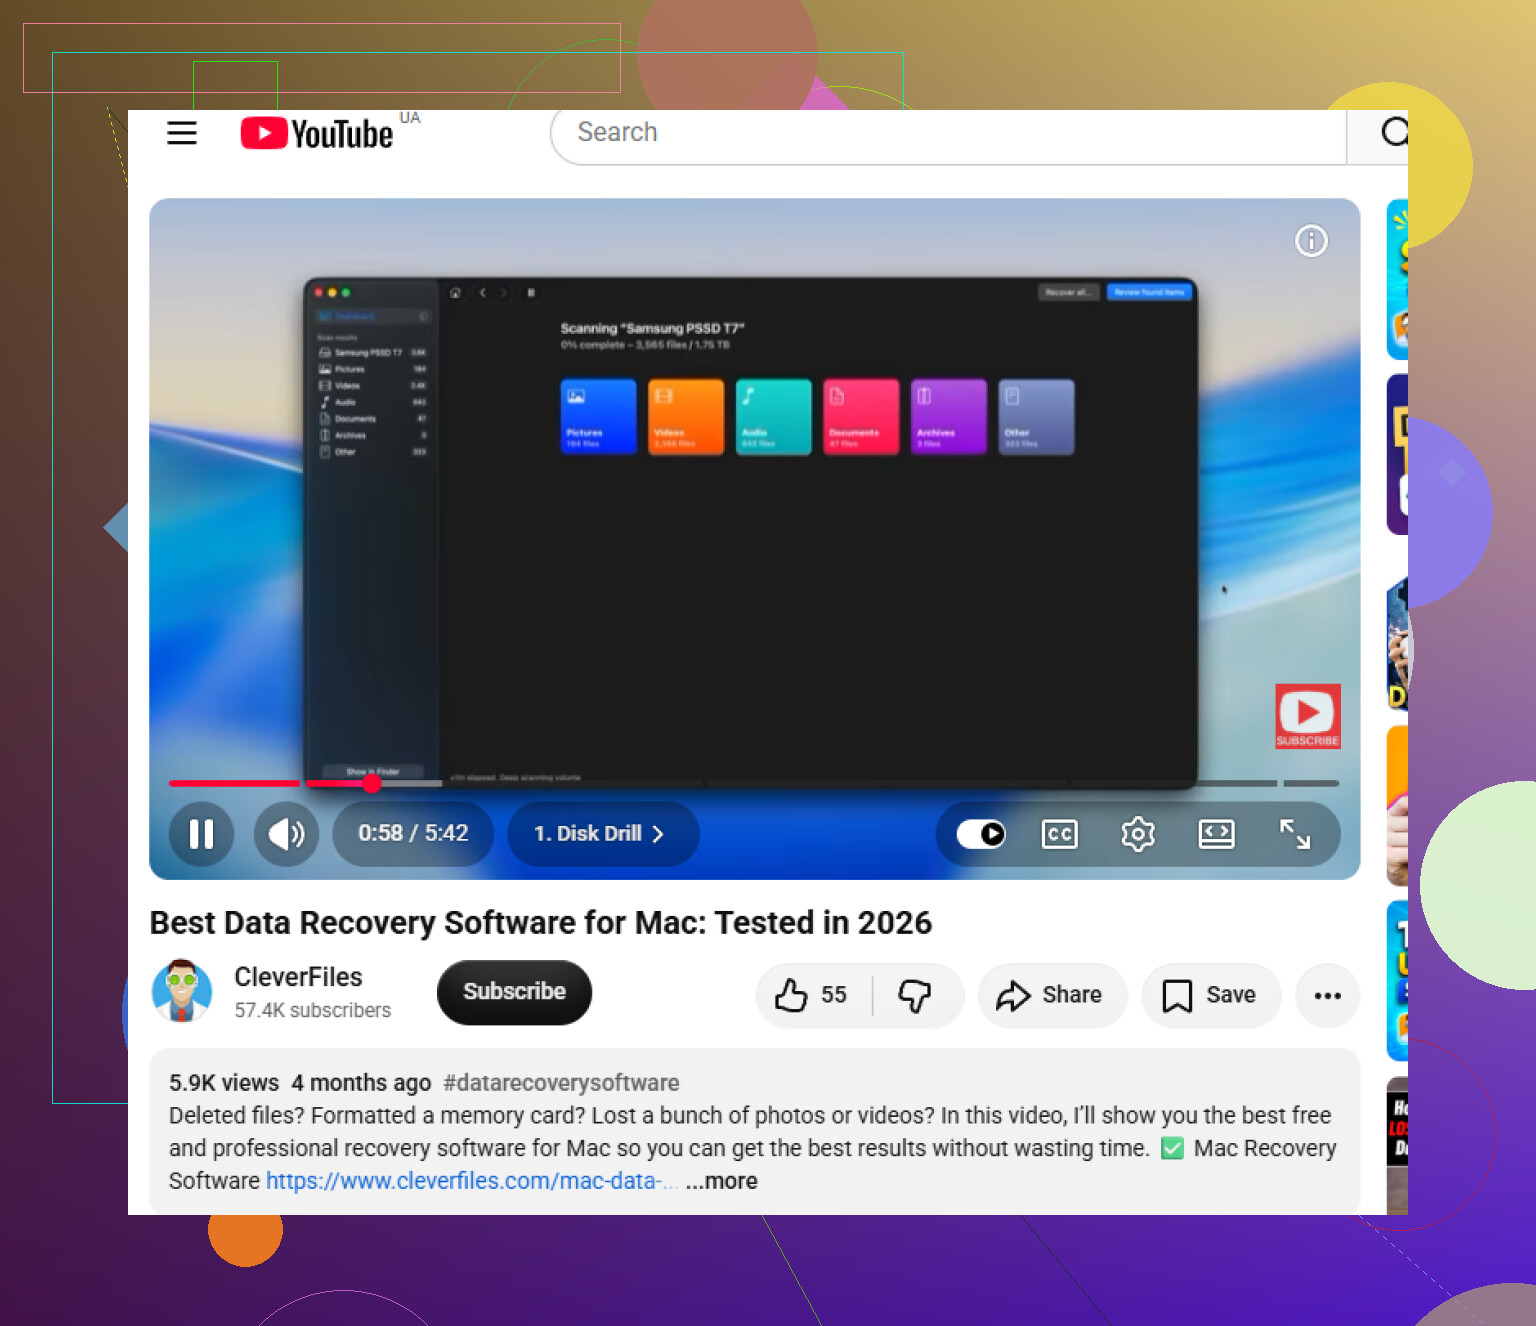Click the purple Archives tile in the video
This screenshot has height=1326, width=1536.
click(949, 417)
